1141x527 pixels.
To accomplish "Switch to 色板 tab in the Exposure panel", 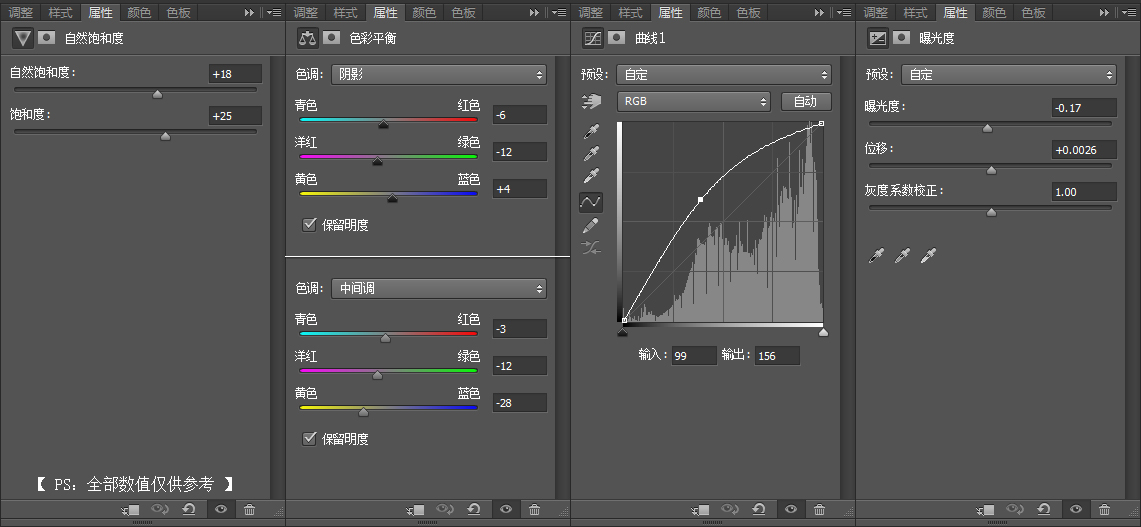I will click(x=1033, y=12).
